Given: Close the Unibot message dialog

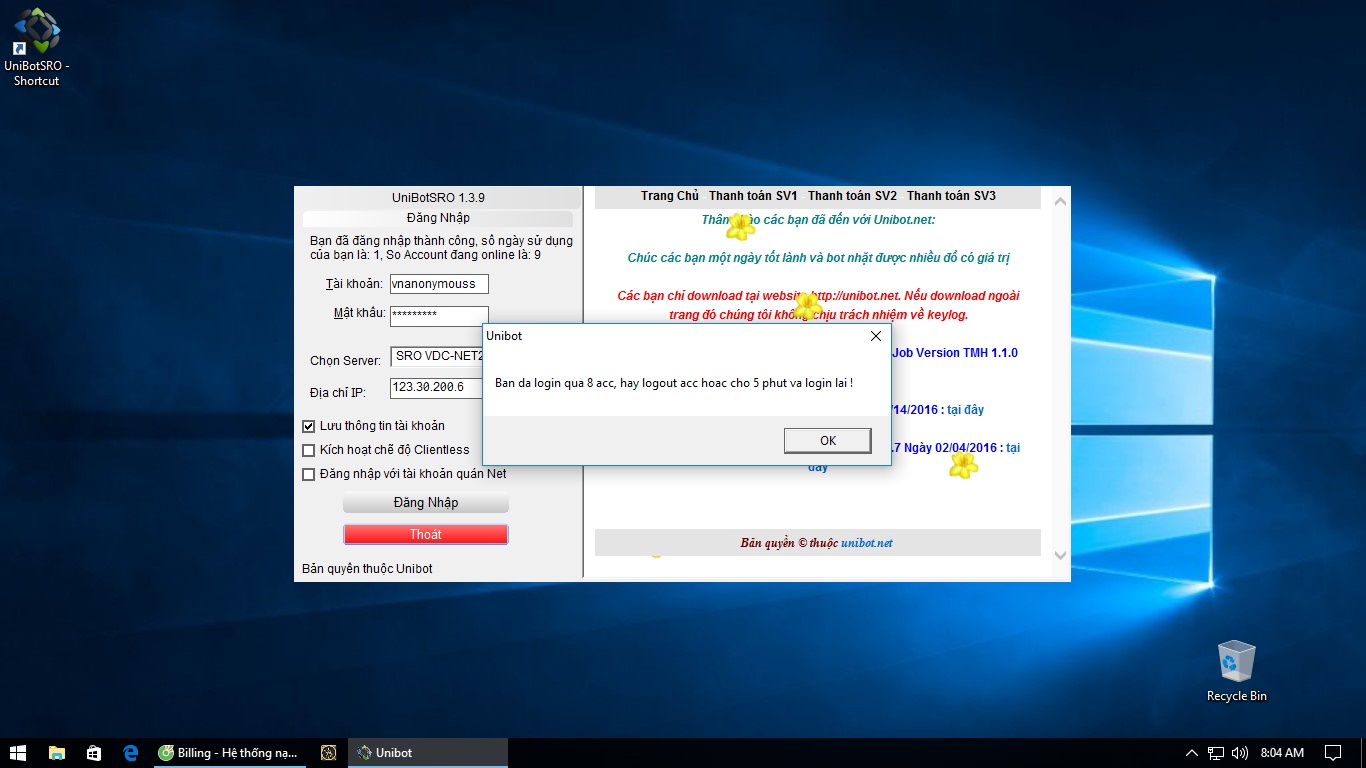Looking at the screenshot, I should point(875,336).
